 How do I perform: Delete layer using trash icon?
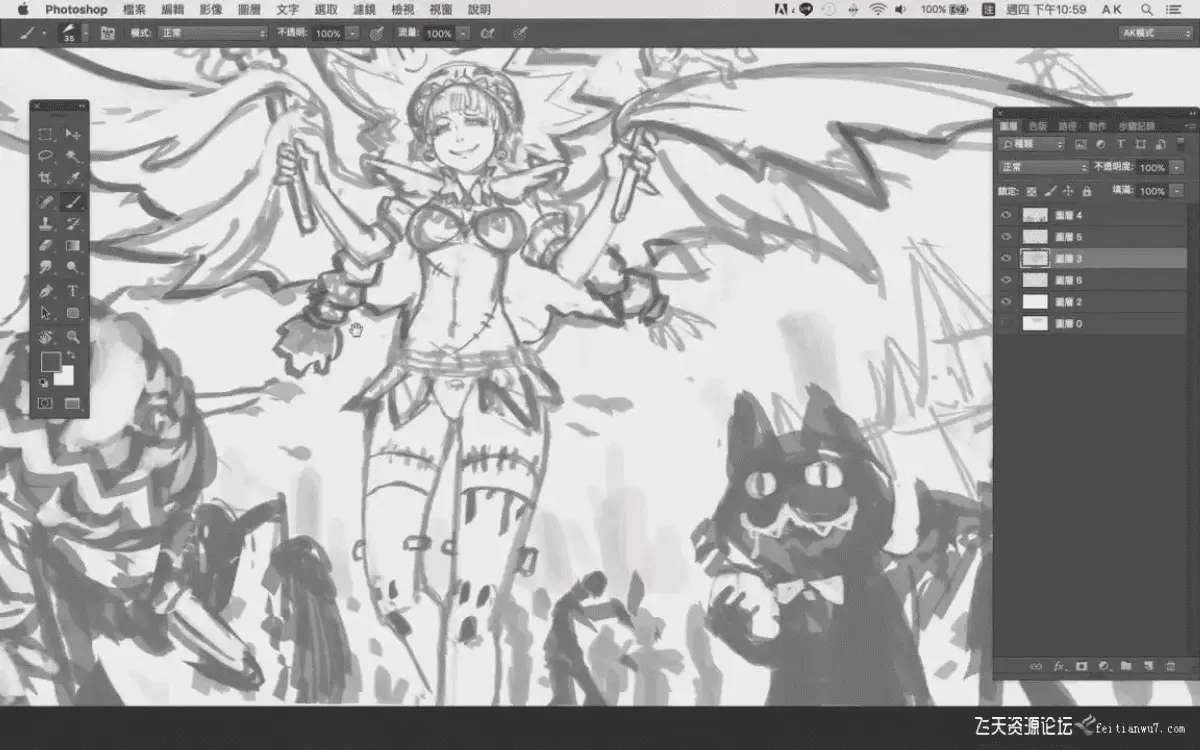coord(1171,665)
